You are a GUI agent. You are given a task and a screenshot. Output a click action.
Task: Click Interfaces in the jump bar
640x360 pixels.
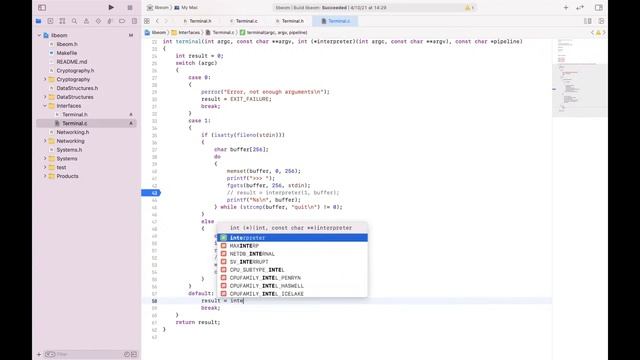[186, 32]
